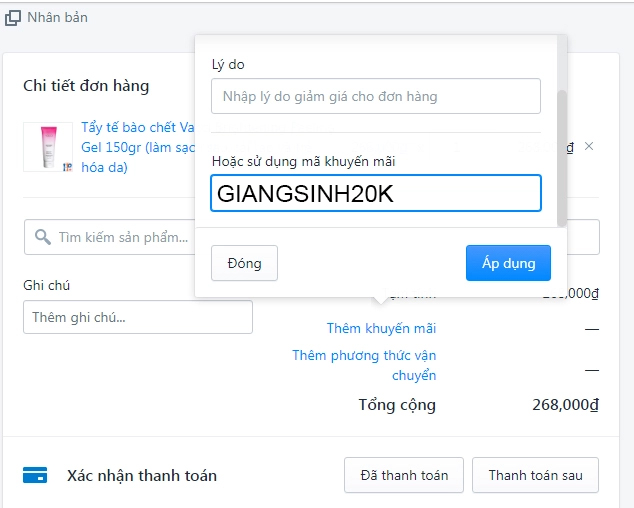Image resolution: width=634 pixels, height=508 pixels.
Task: Click the Nhân bản duplicate icon
Action: [x=13, y=18]
